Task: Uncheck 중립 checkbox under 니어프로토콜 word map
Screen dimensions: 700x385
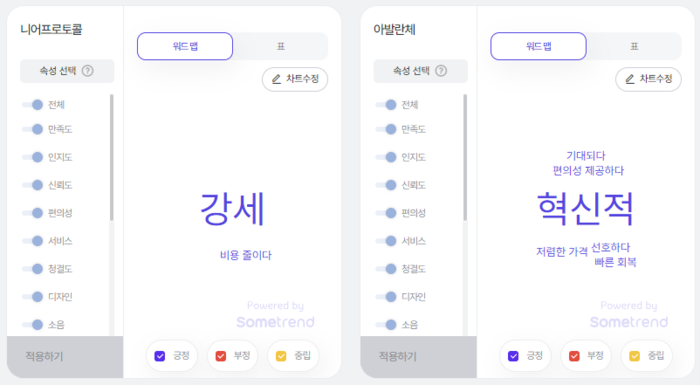Action: 281,356
